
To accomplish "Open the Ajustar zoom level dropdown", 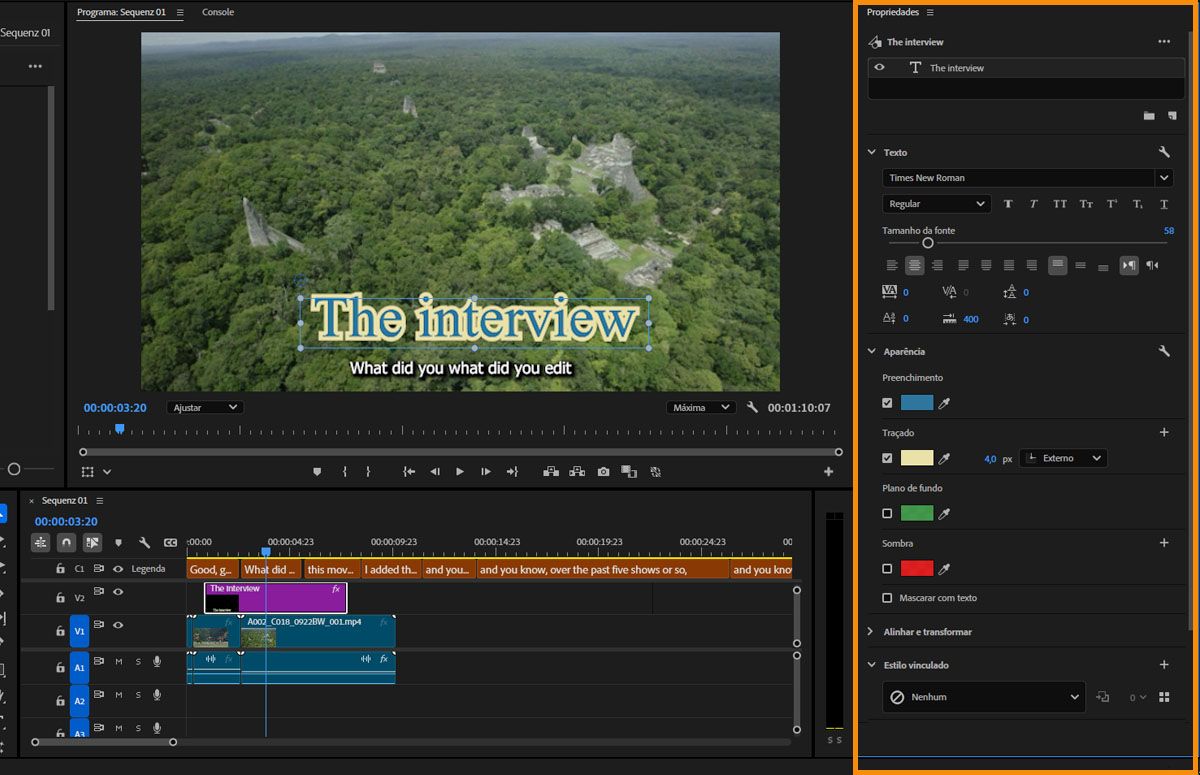I will 205,408.
